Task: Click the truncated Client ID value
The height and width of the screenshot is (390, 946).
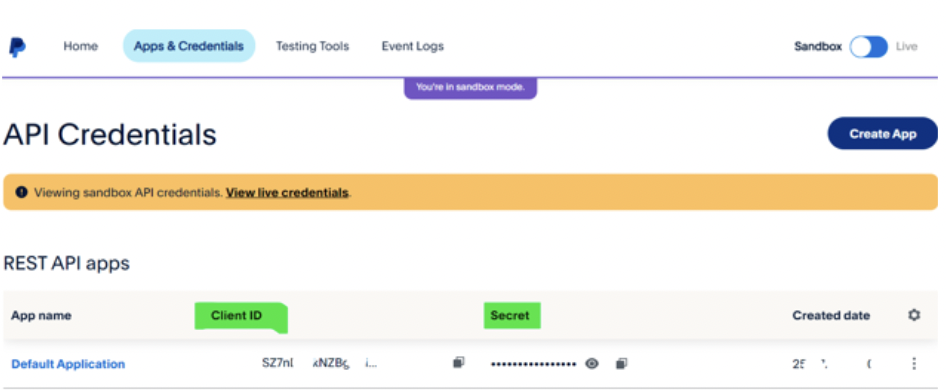Action: tap(319, 363)
